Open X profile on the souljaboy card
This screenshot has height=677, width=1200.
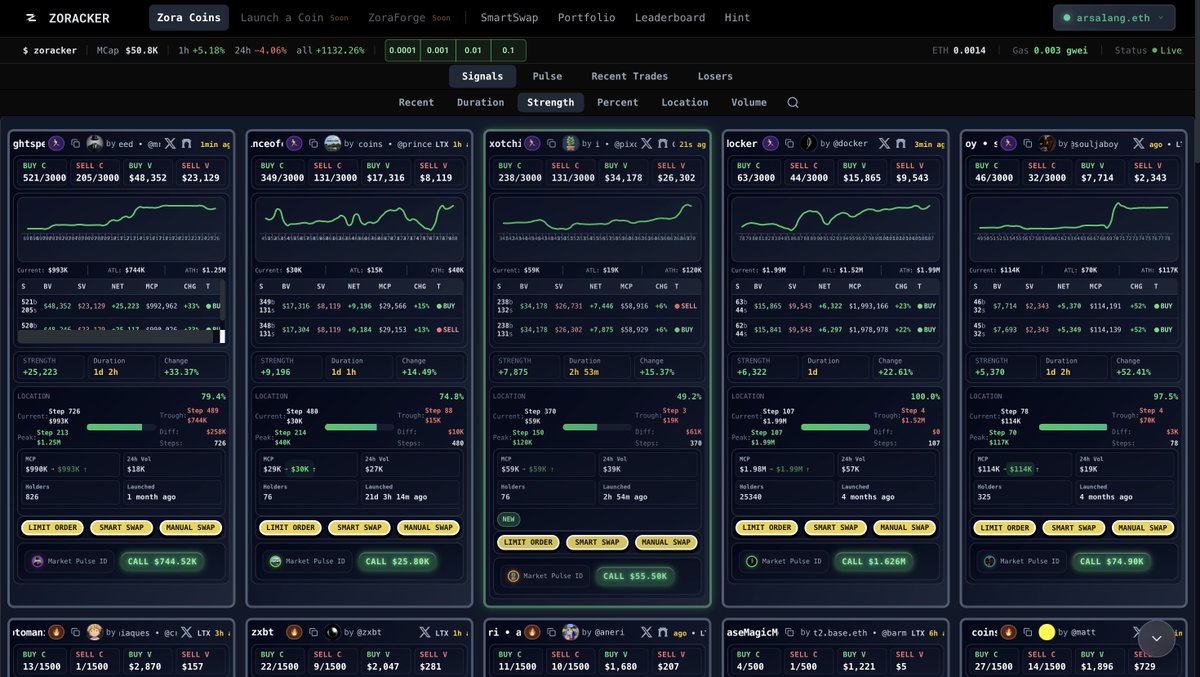coord(1137,144)
